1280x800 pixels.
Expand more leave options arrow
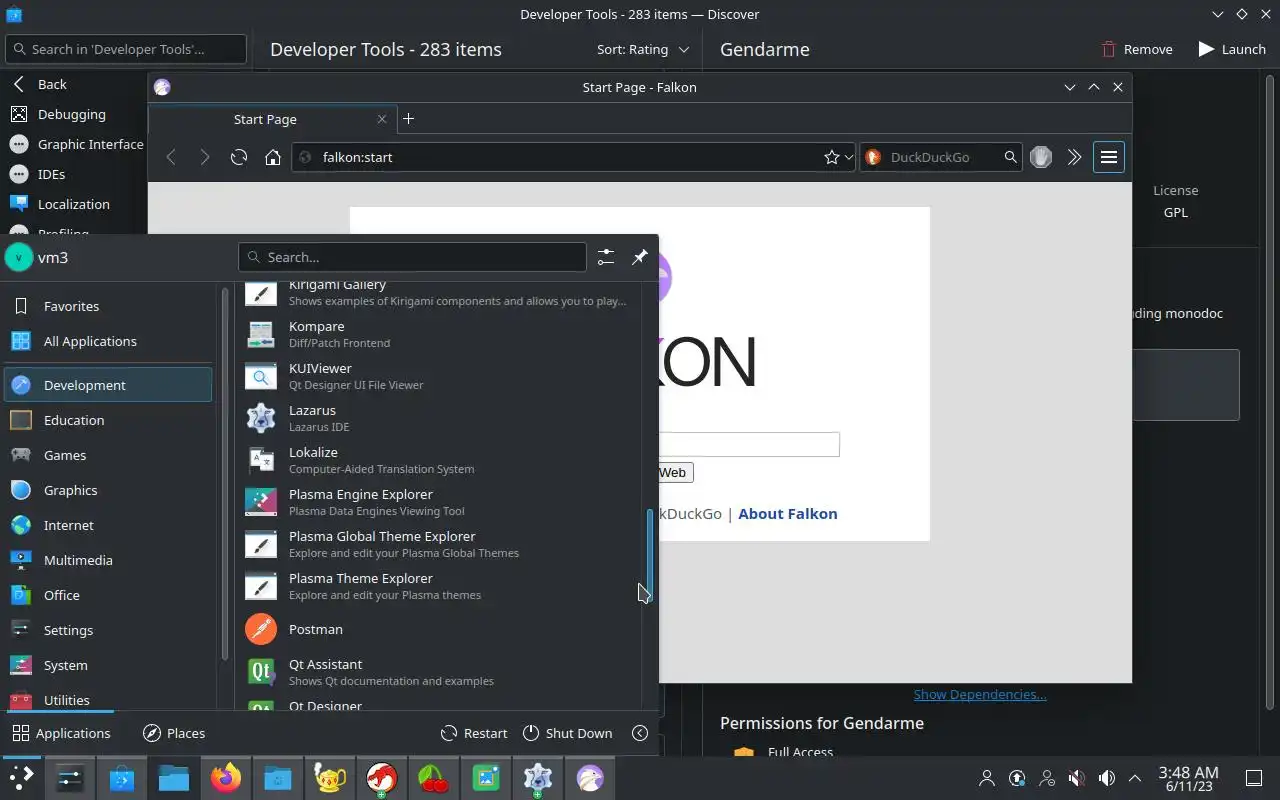click(640, 733)
